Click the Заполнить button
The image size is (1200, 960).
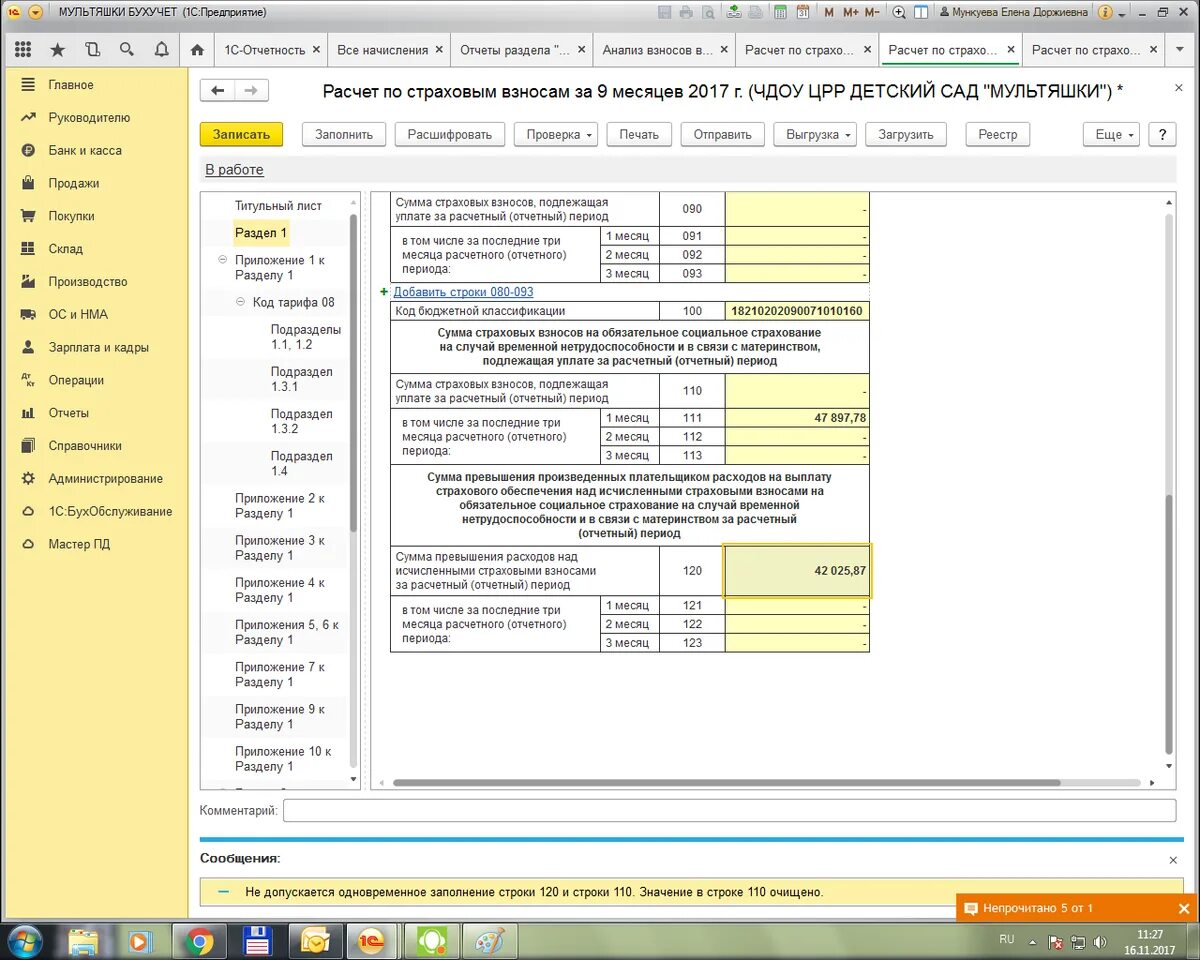[x=344, y=134]
